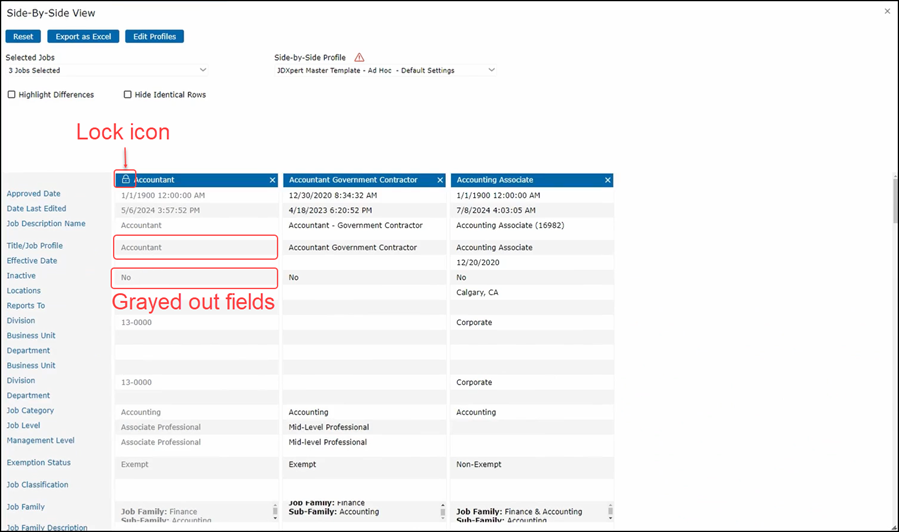Click the Job Classification row label
Image resolution: width=899 pixels, height=532 pixels.
point(38,485)
